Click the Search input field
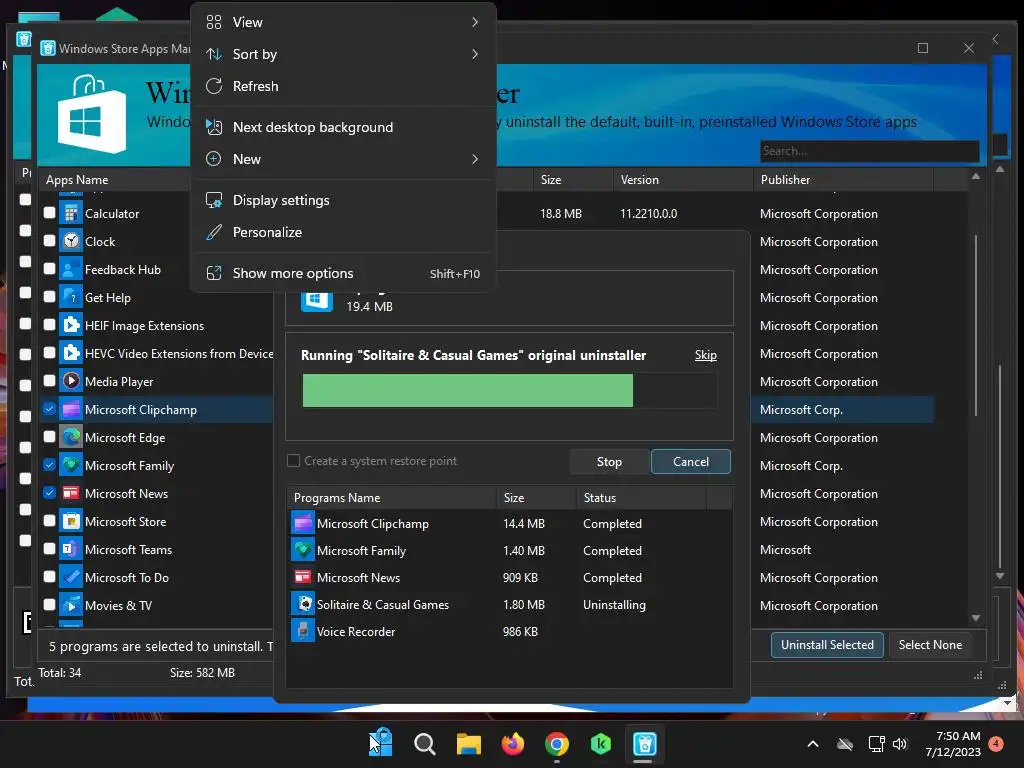 (869, 151)
